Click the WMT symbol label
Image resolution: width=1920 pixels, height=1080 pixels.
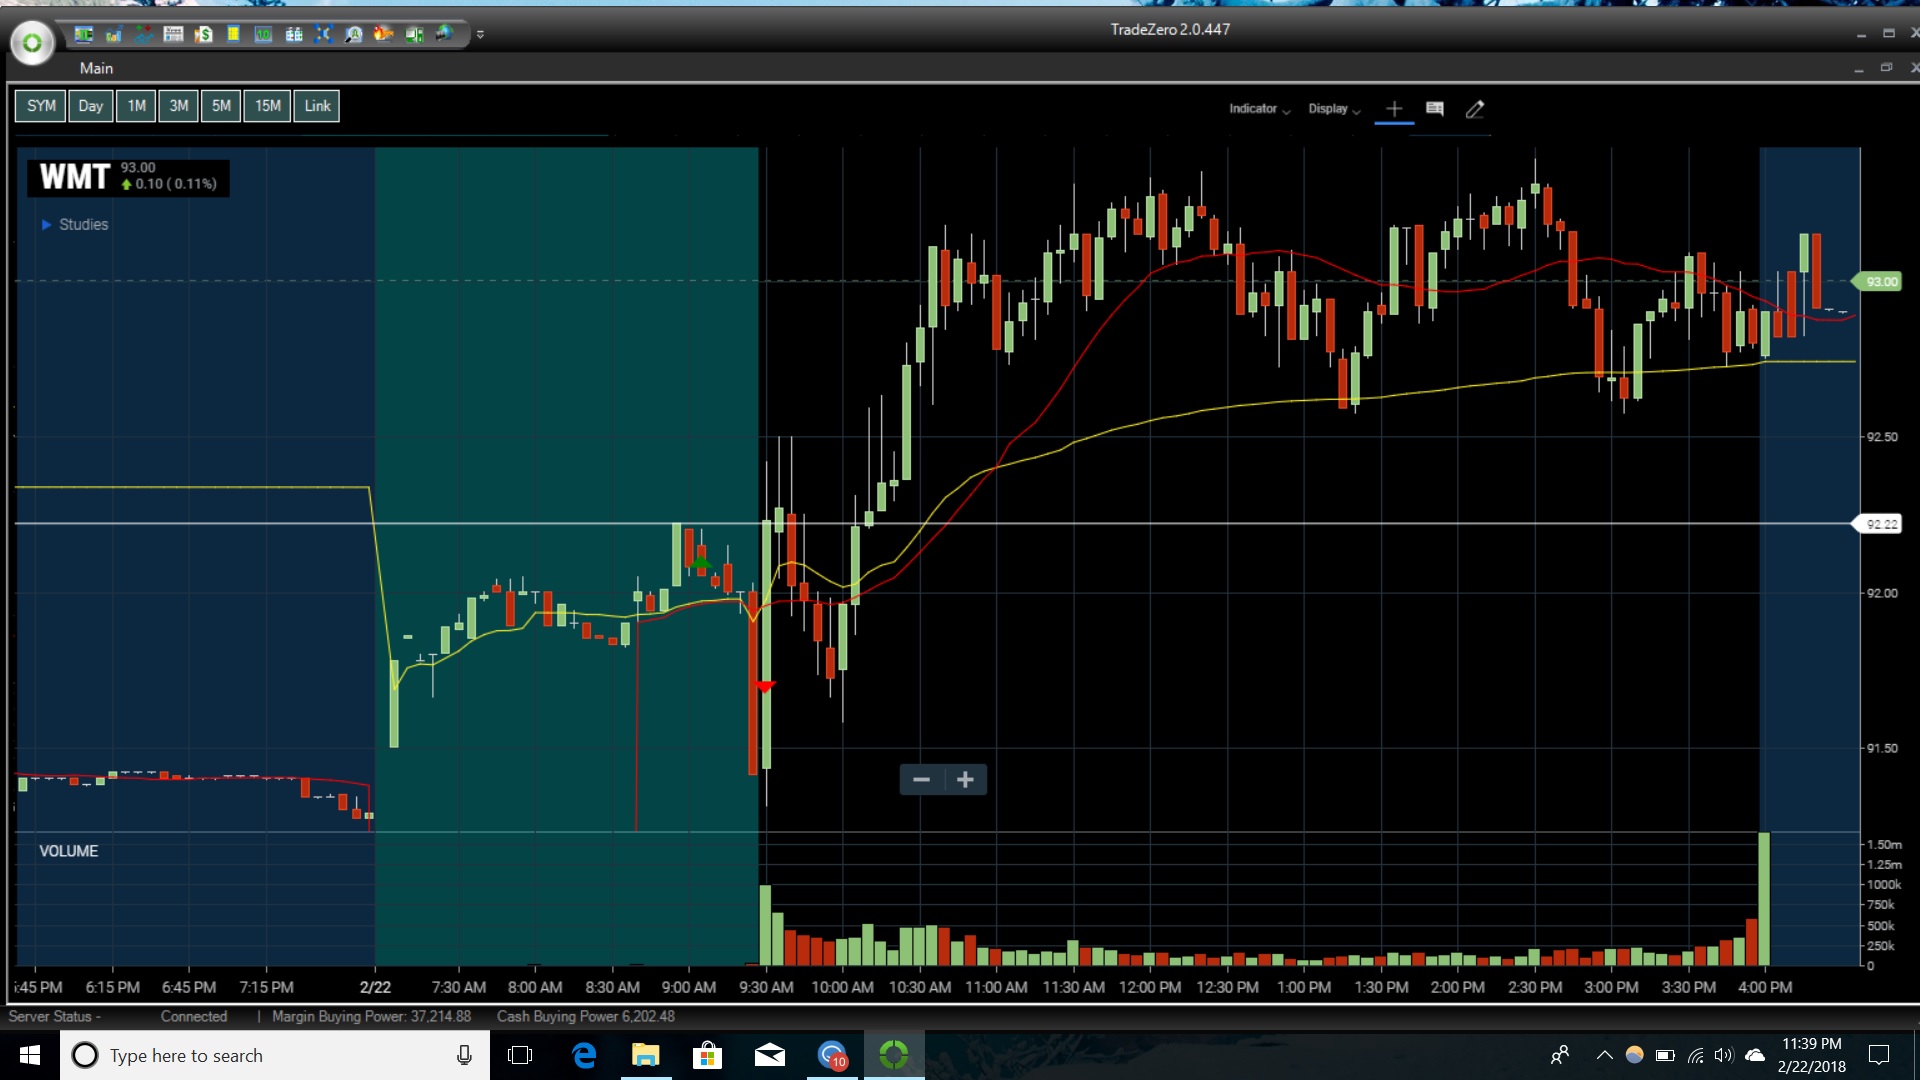74,177
